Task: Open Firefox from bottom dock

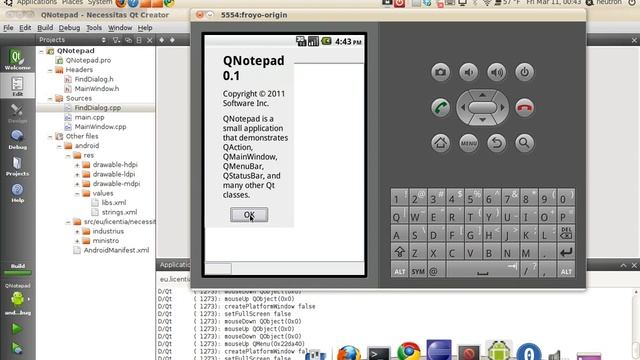Action: 348,353
